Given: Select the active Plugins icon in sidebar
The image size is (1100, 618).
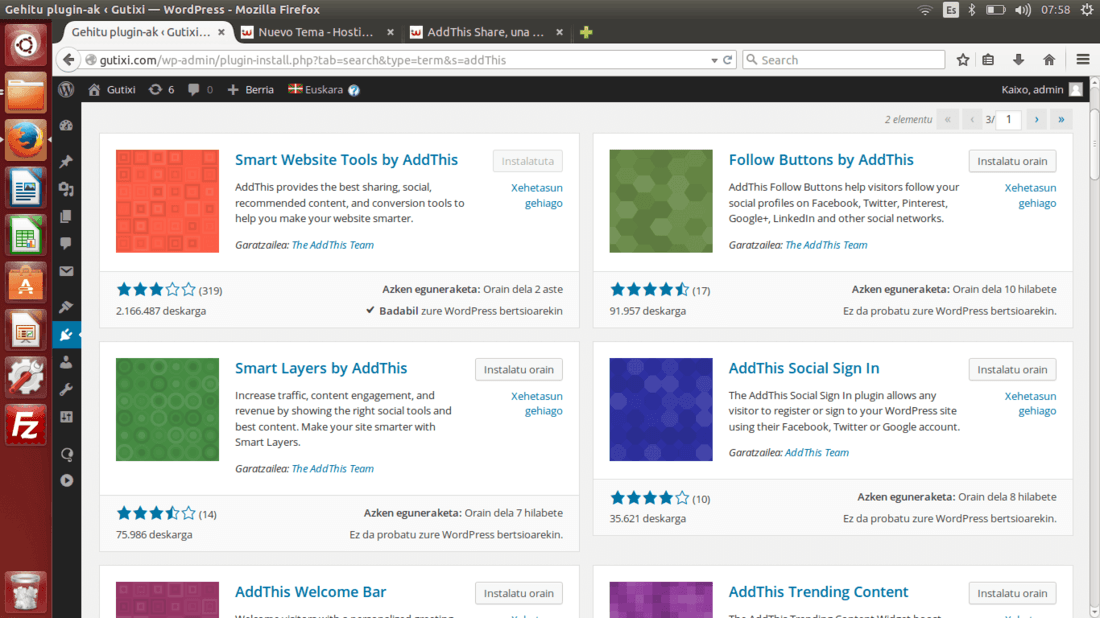Looking at the screenshot, I should pyautogui.click(x=66, y=335).
